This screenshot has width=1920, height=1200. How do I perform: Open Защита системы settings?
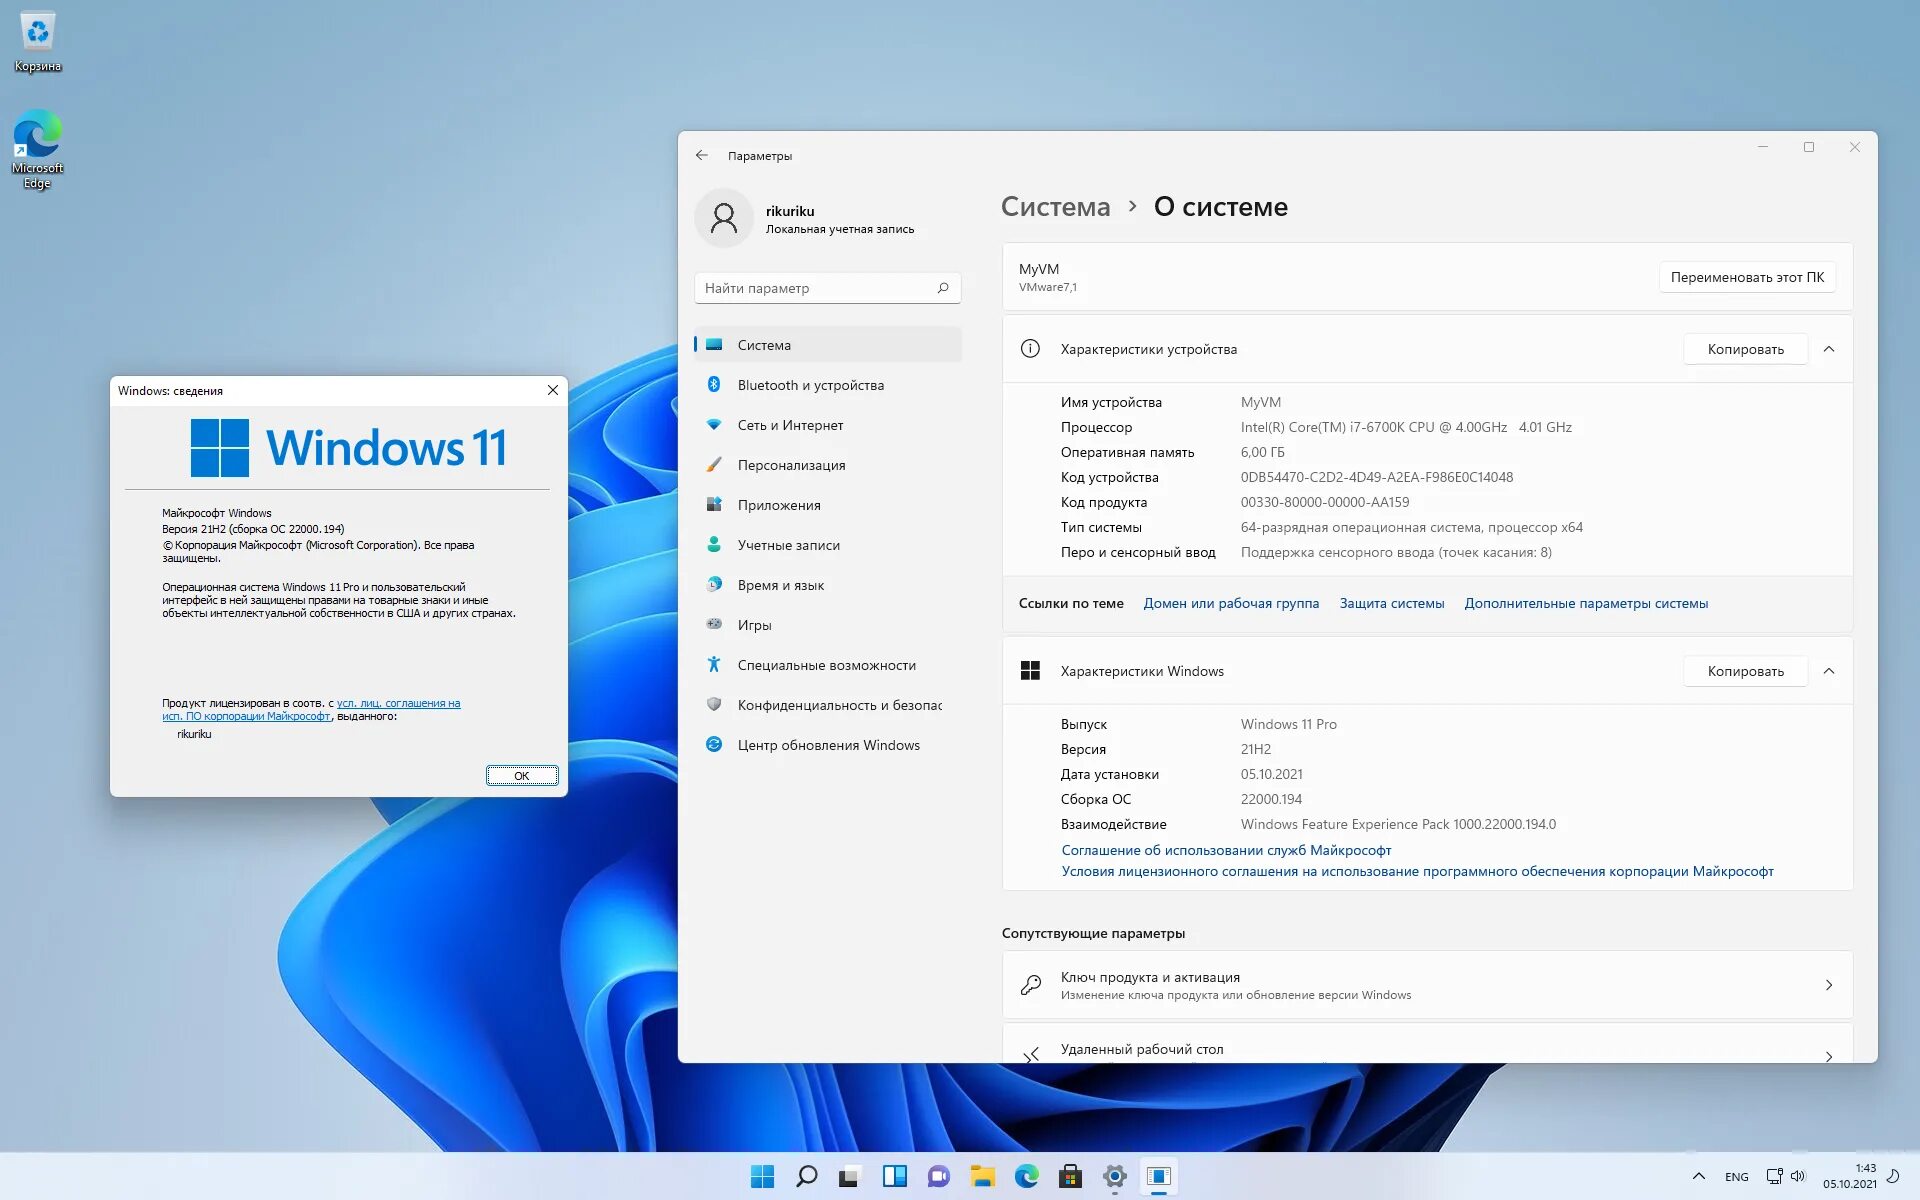[1392, 603]
